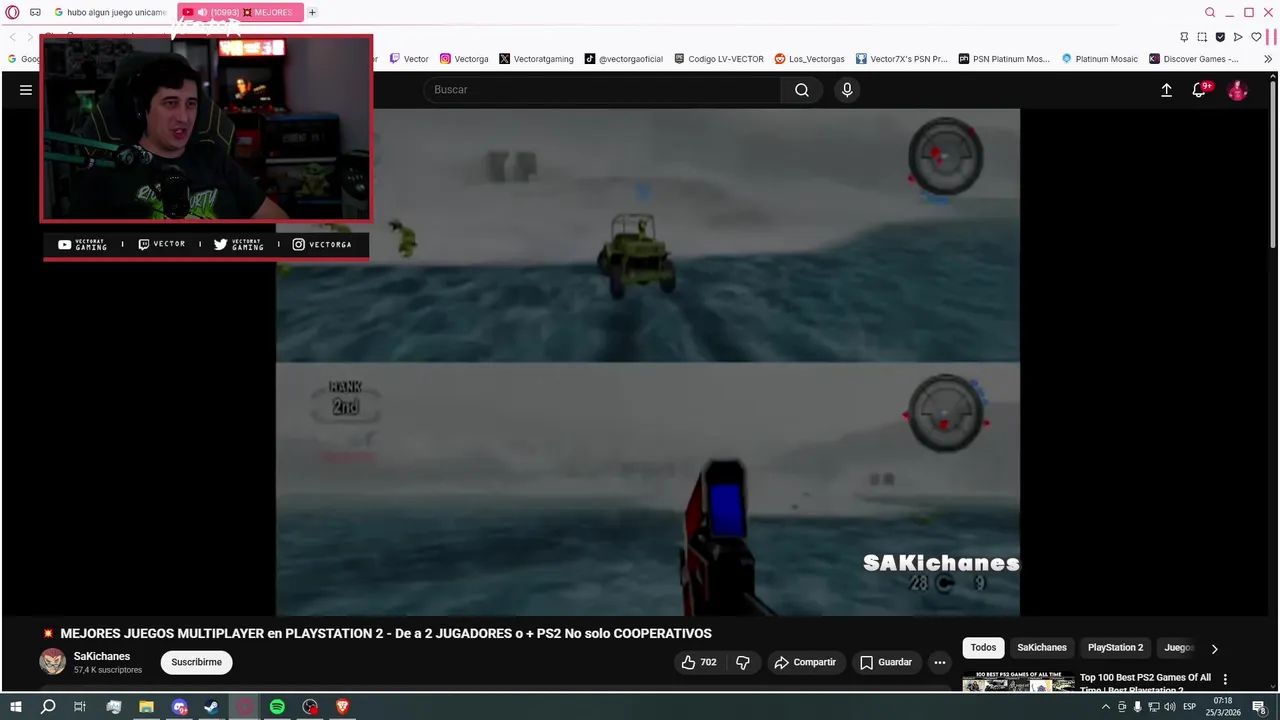Open the Opera menu logo
The width and height of the screenshot is (1280, 720).
pos(12,12)
